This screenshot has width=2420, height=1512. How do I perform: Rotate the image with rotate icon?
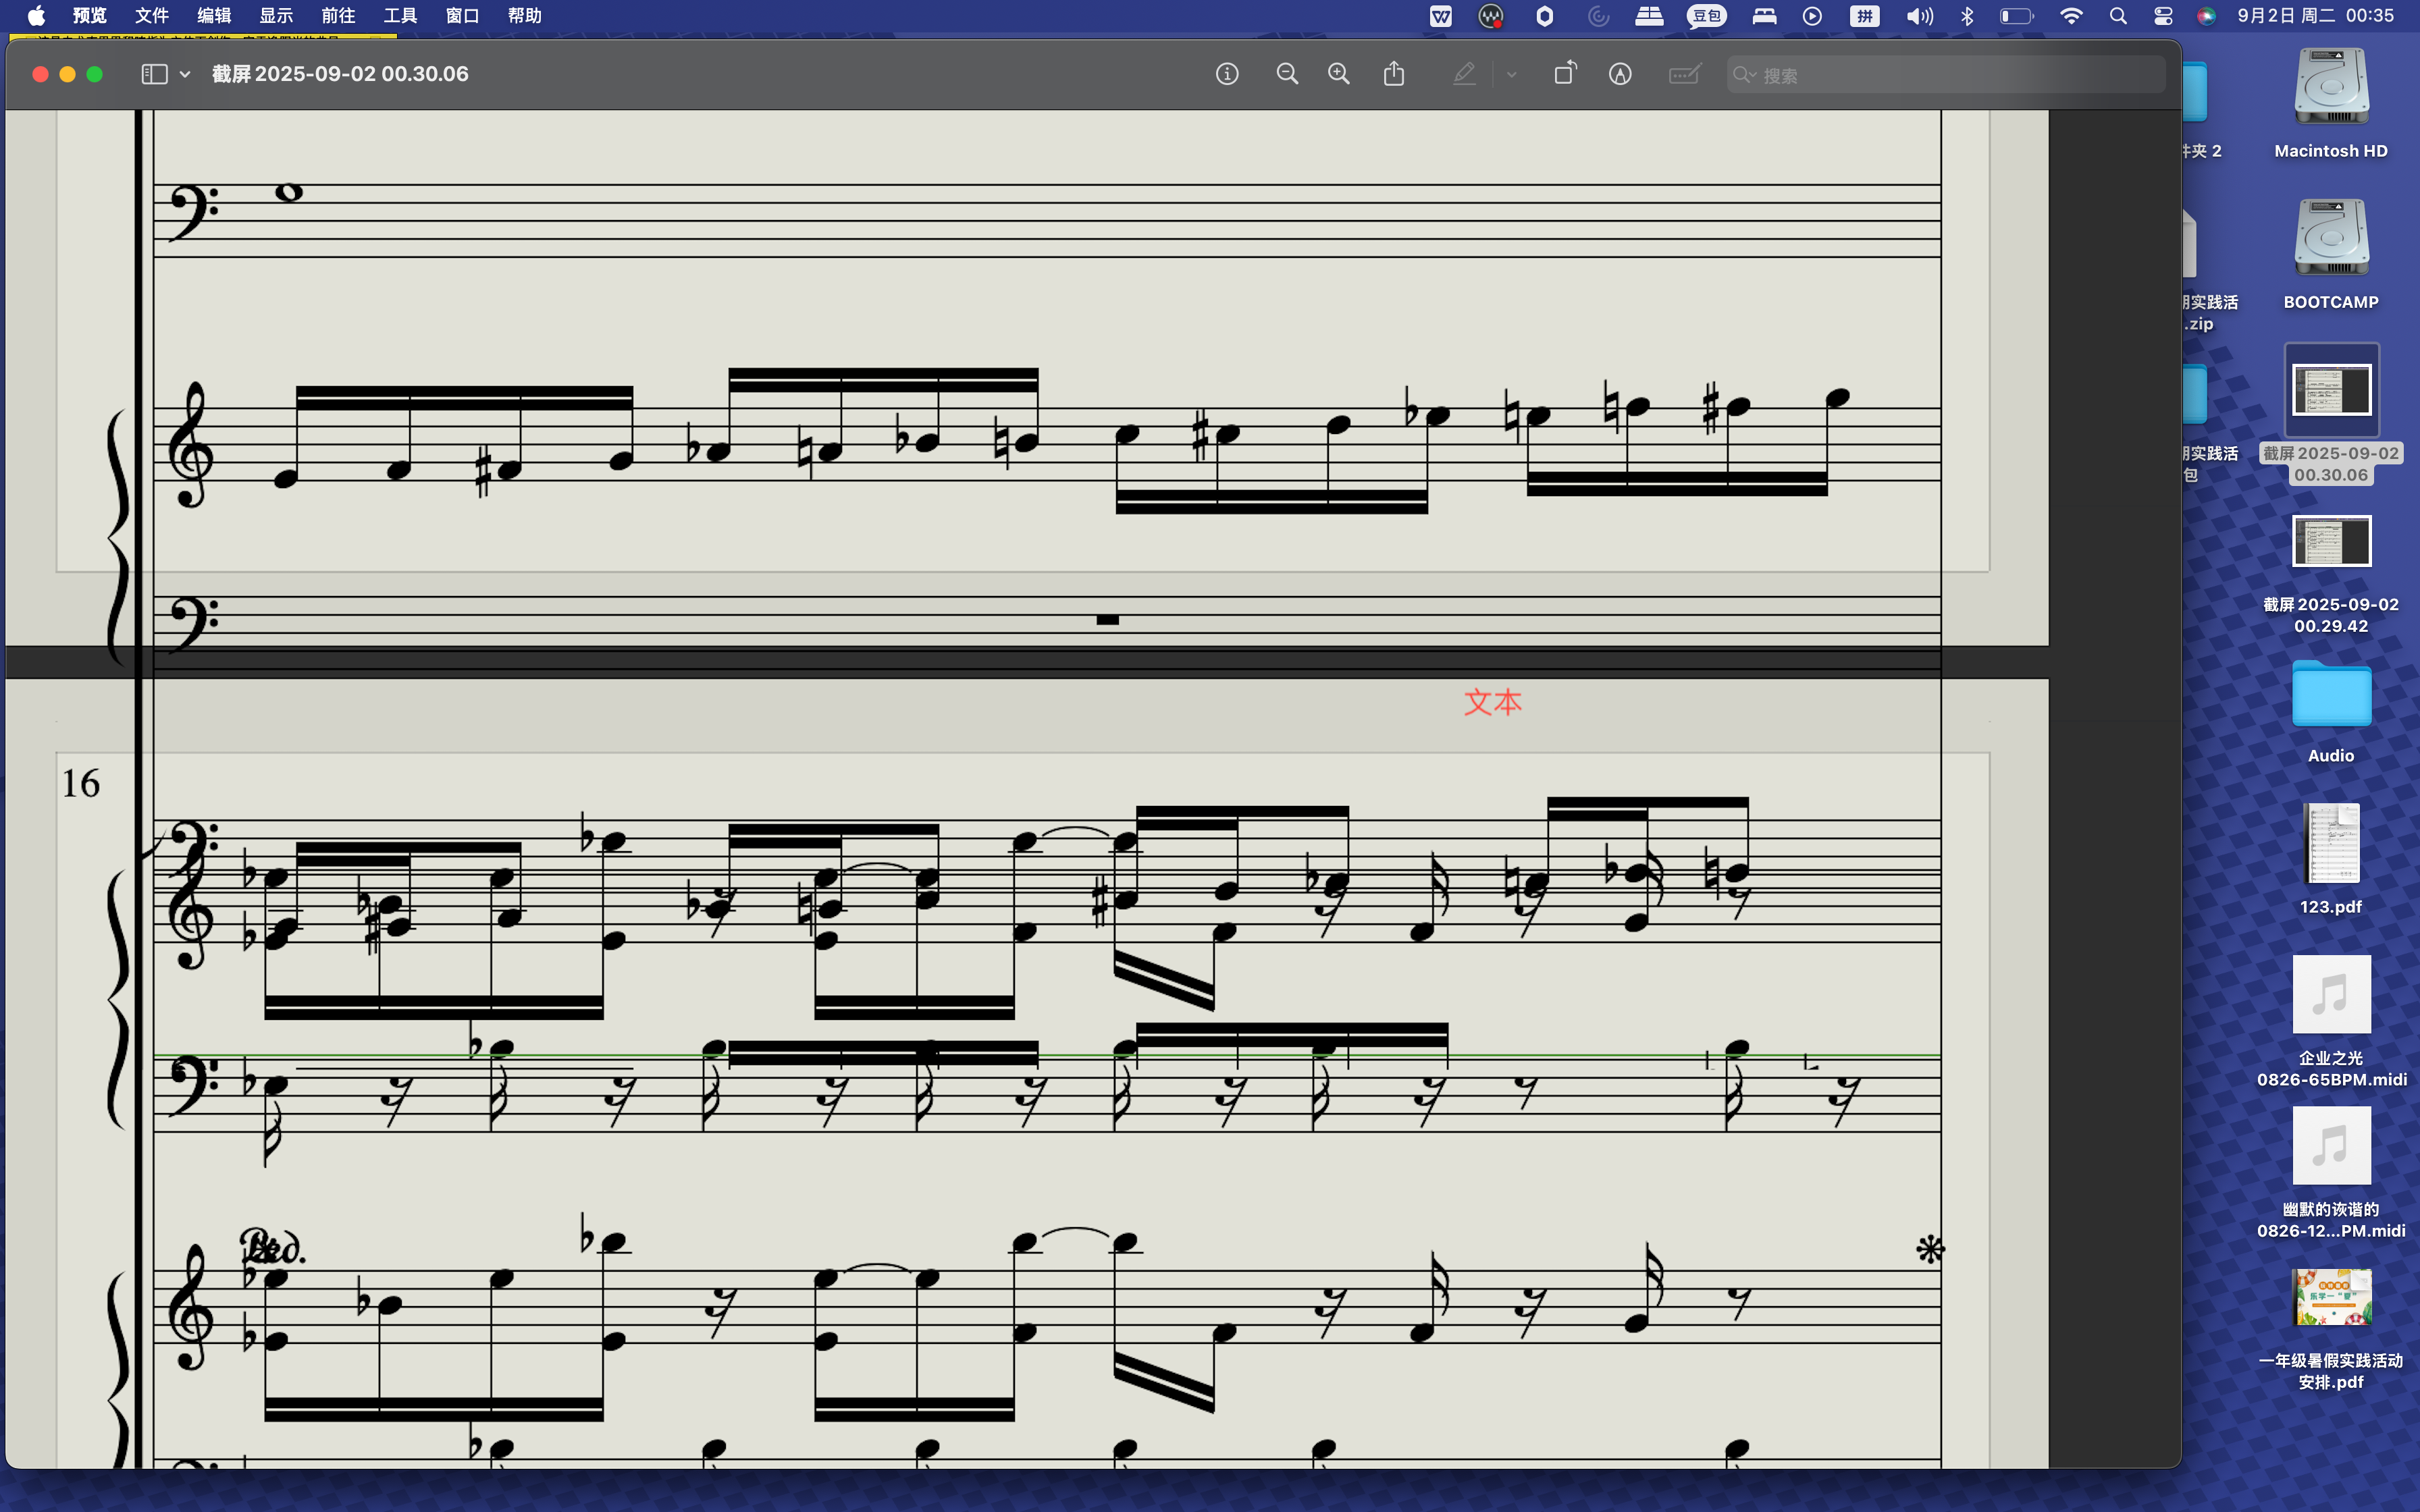1564,74
